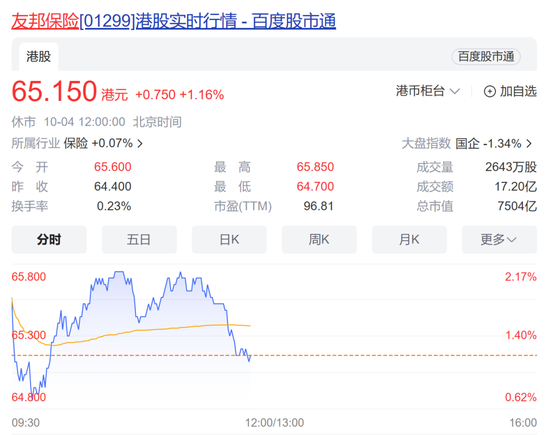Click the 最低 value 64.700
Viewport: 550px width, 435px height.
[315, 187]
